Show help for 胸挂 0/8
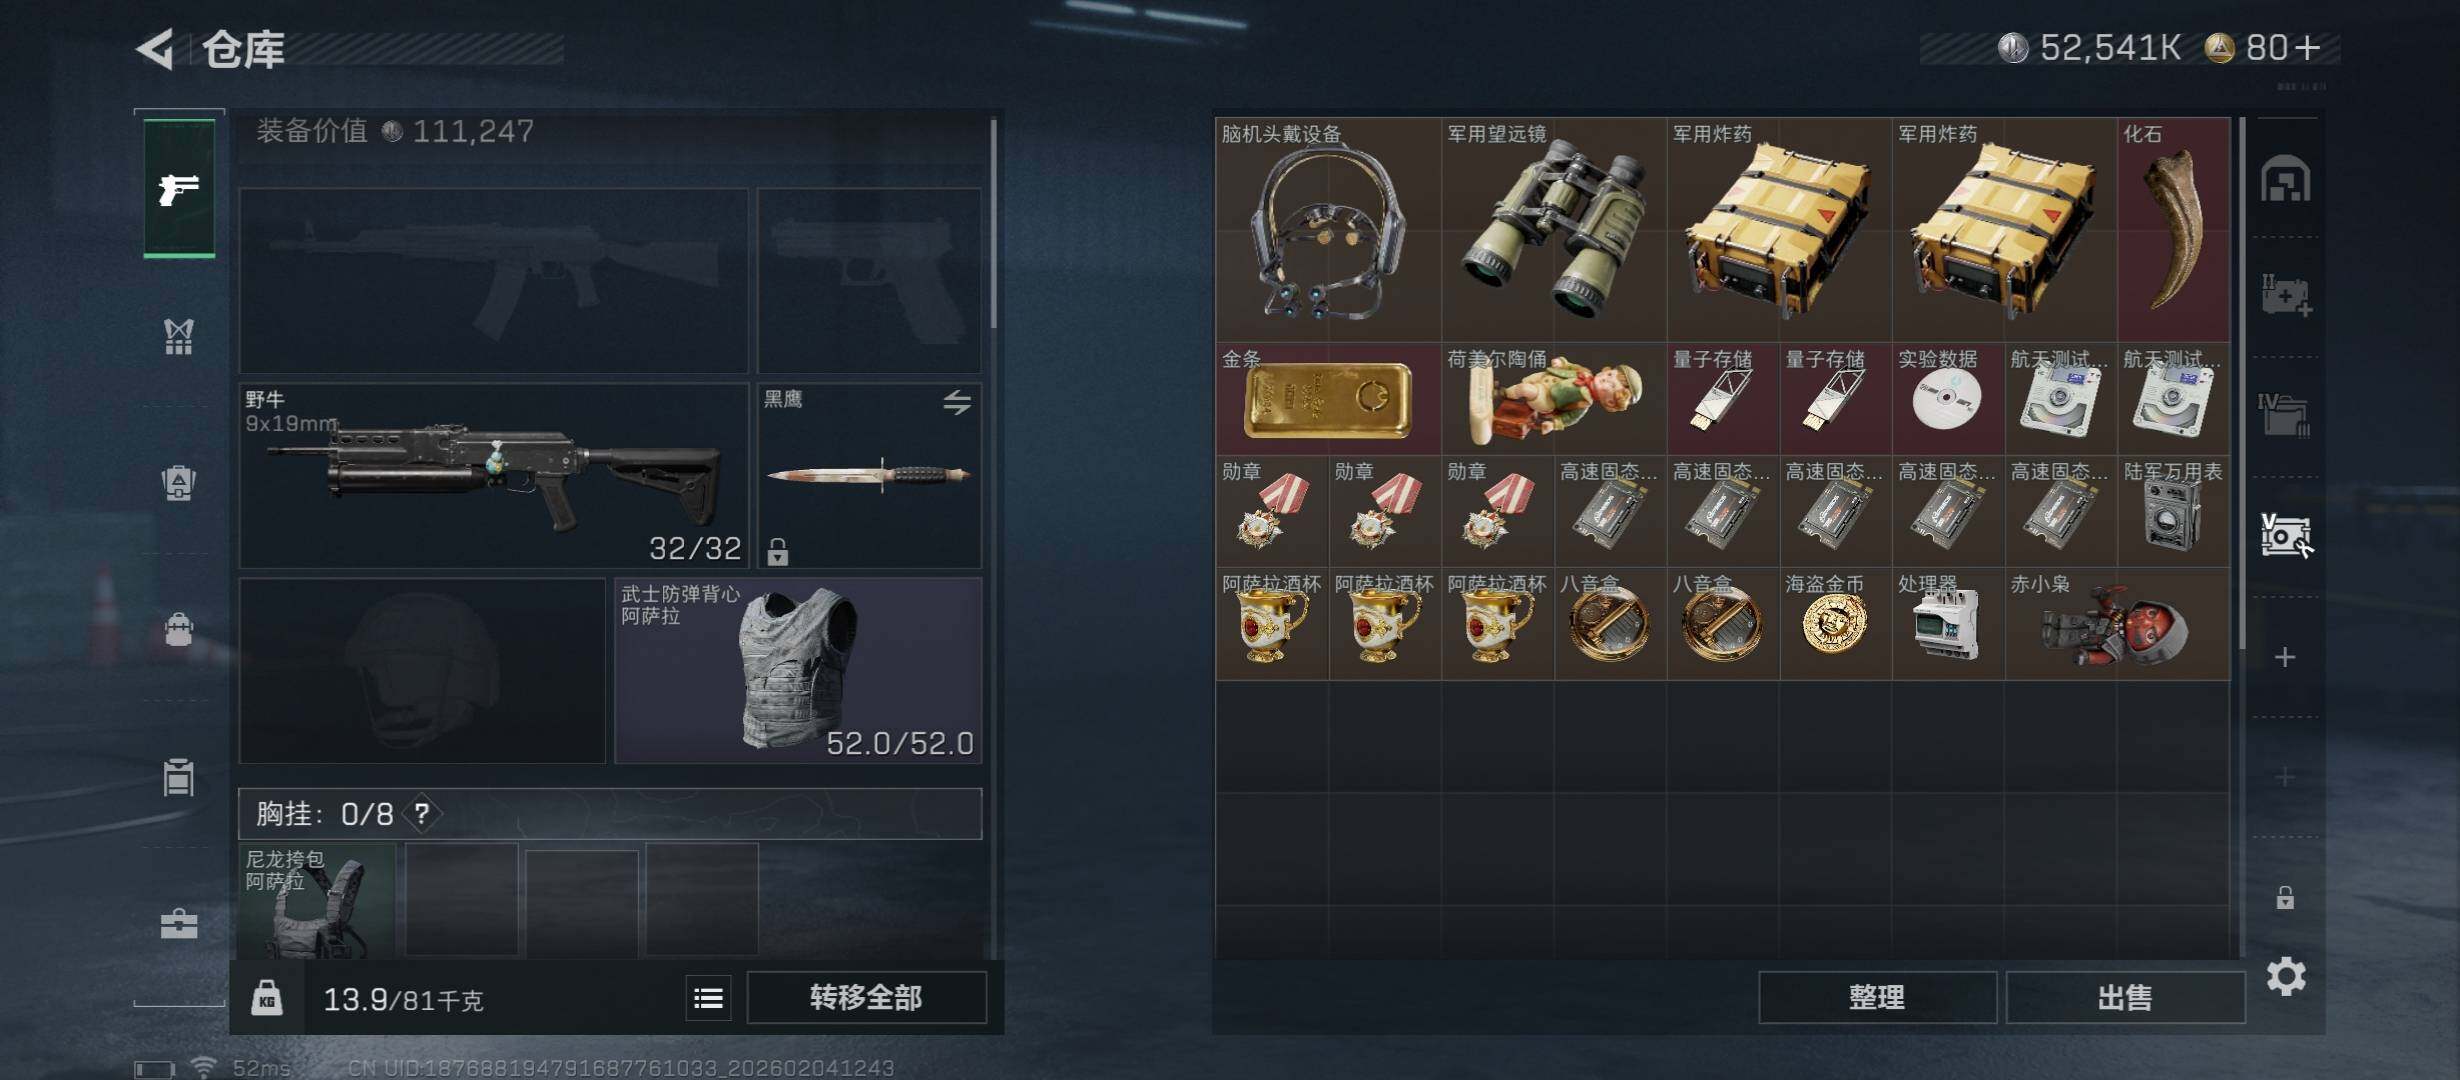Screen dimensions: 2460x1080 click(x=422, y=814)
